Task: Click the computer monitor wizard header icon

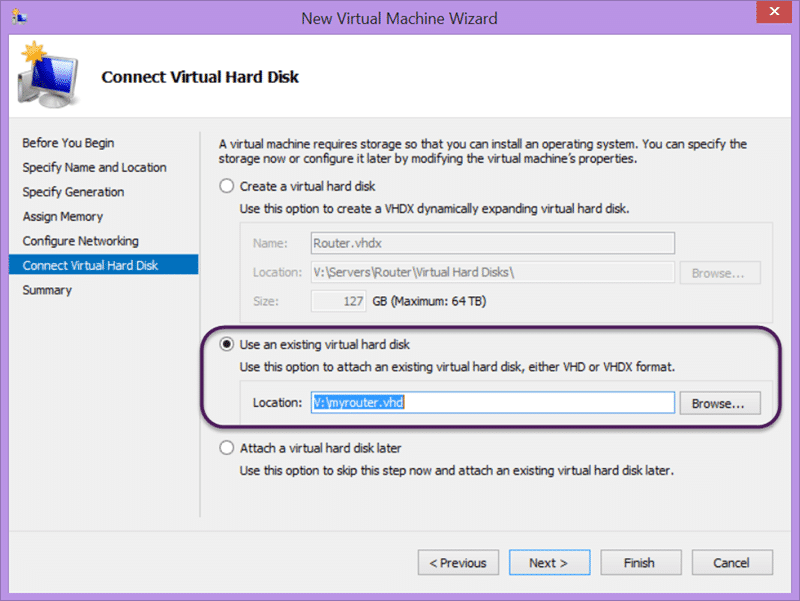Action: point(47,75)
